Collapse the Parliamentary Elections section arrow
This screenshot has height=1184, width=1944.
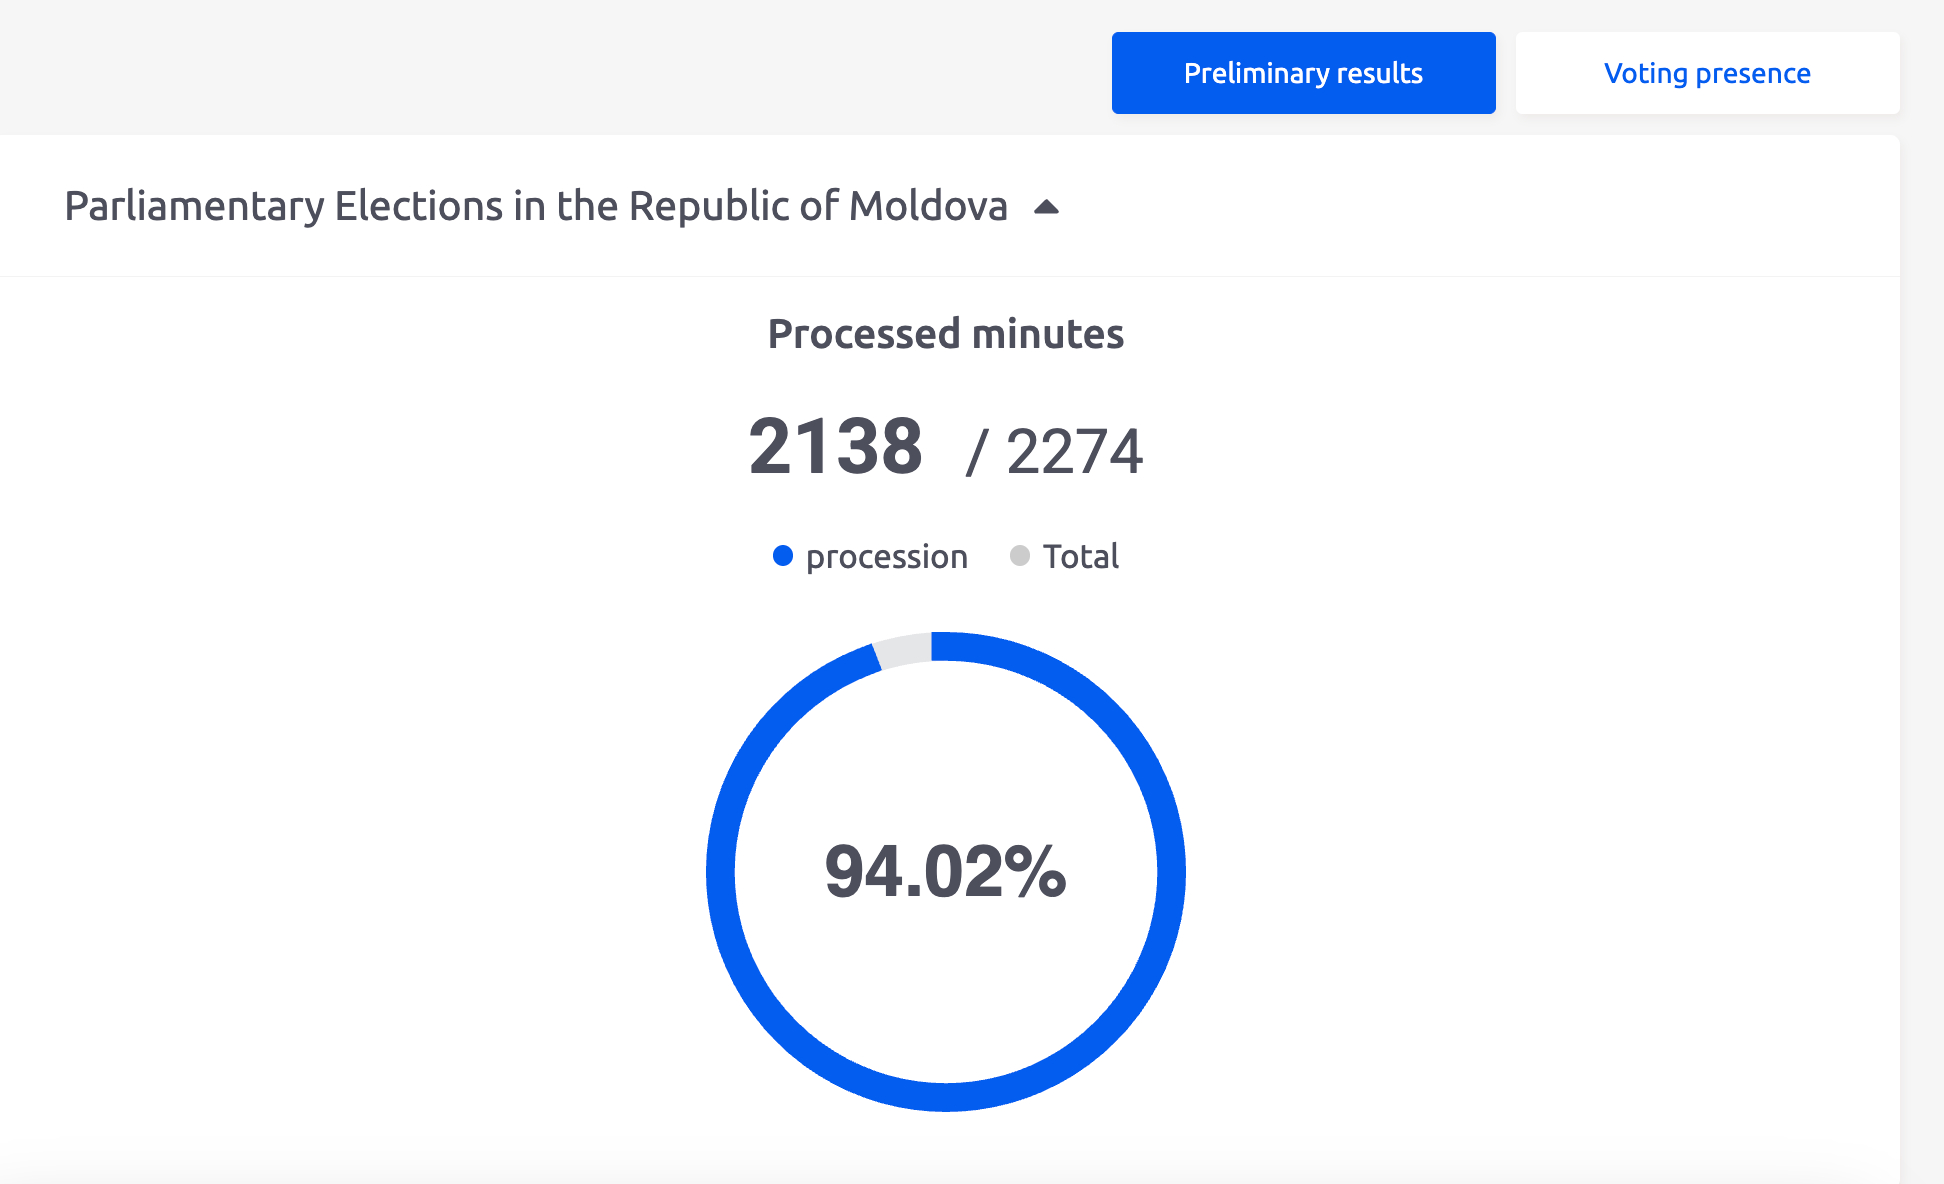point(1046,207)
